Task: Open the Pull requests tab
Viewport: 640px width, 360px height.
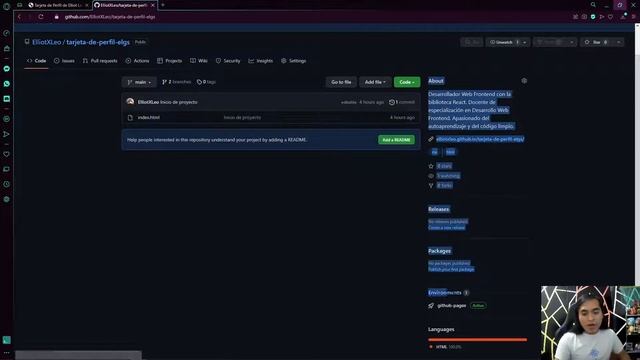Action: 100,61
